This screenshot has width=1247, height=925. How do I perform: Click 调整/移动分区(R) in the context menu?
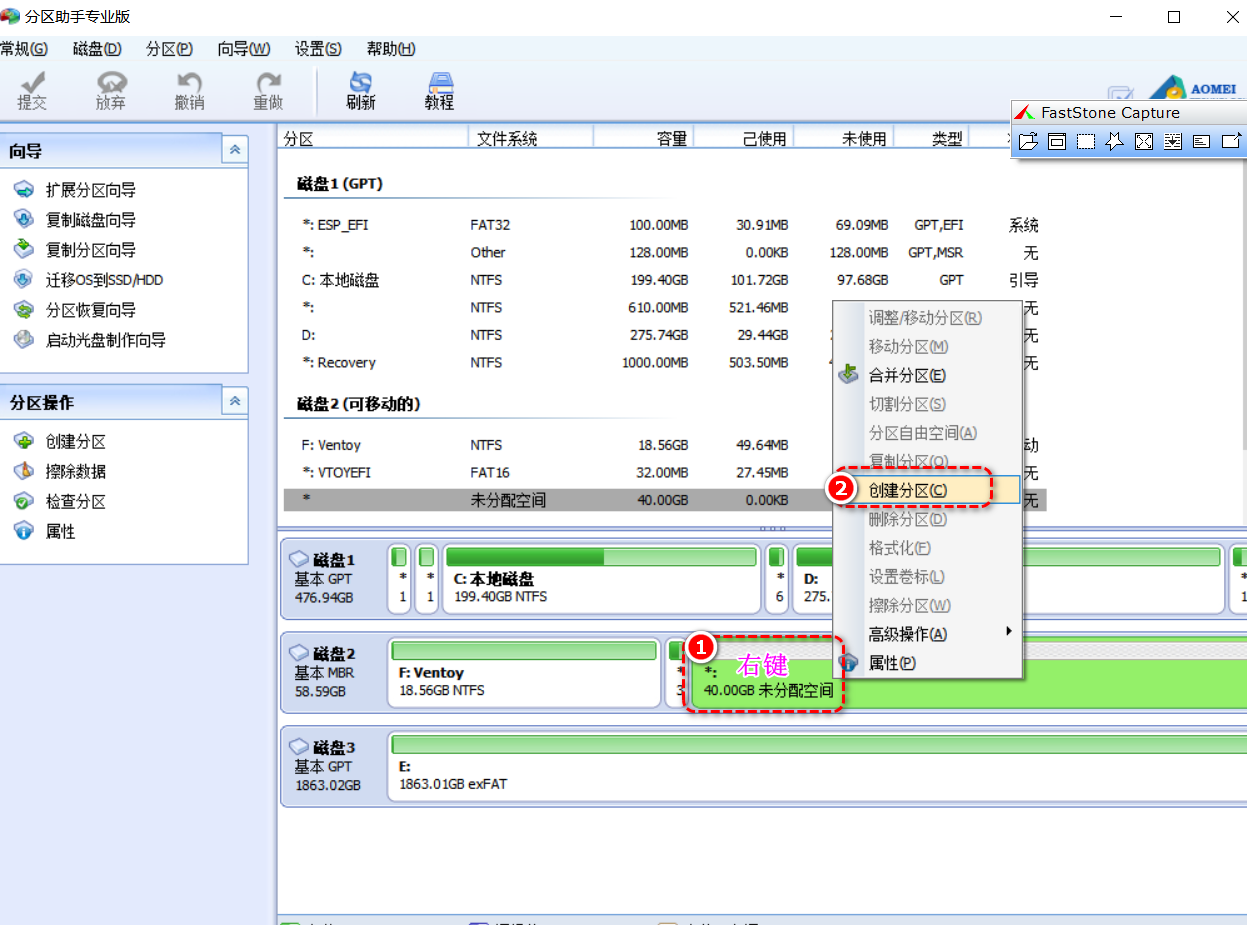pos(927,318)
